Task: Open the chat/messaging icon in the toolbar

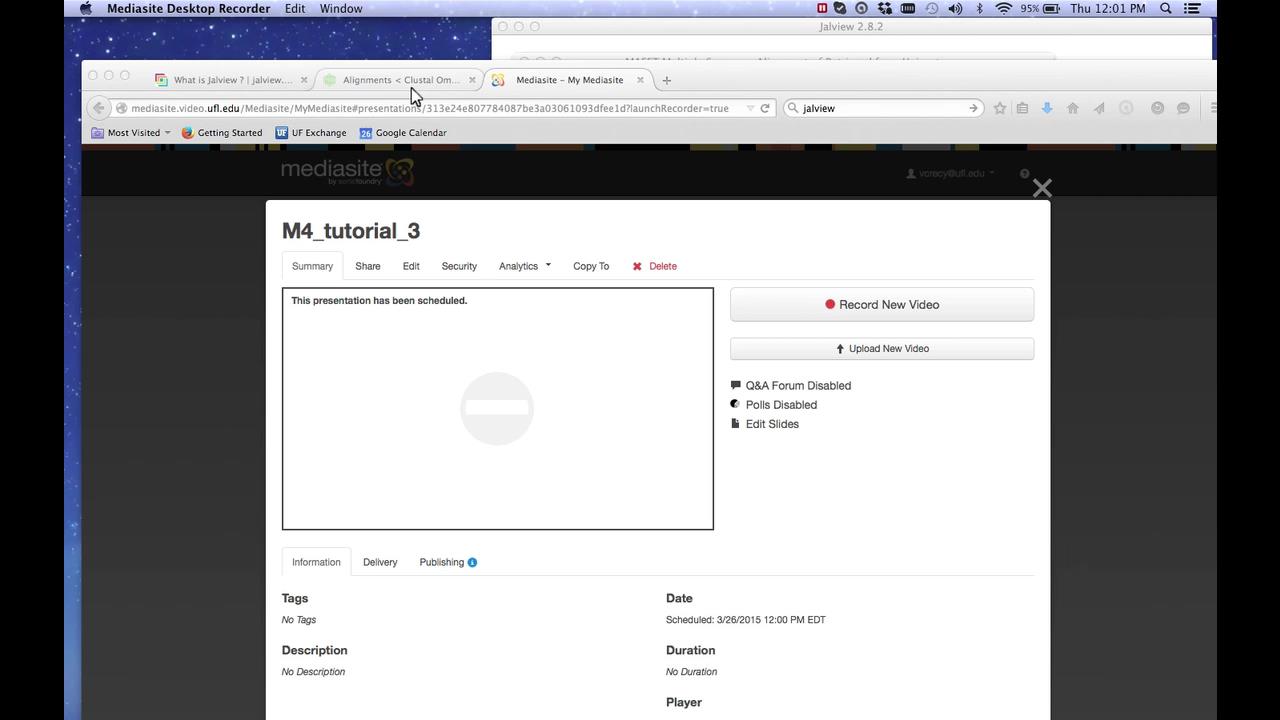Action: [1183, 108]
